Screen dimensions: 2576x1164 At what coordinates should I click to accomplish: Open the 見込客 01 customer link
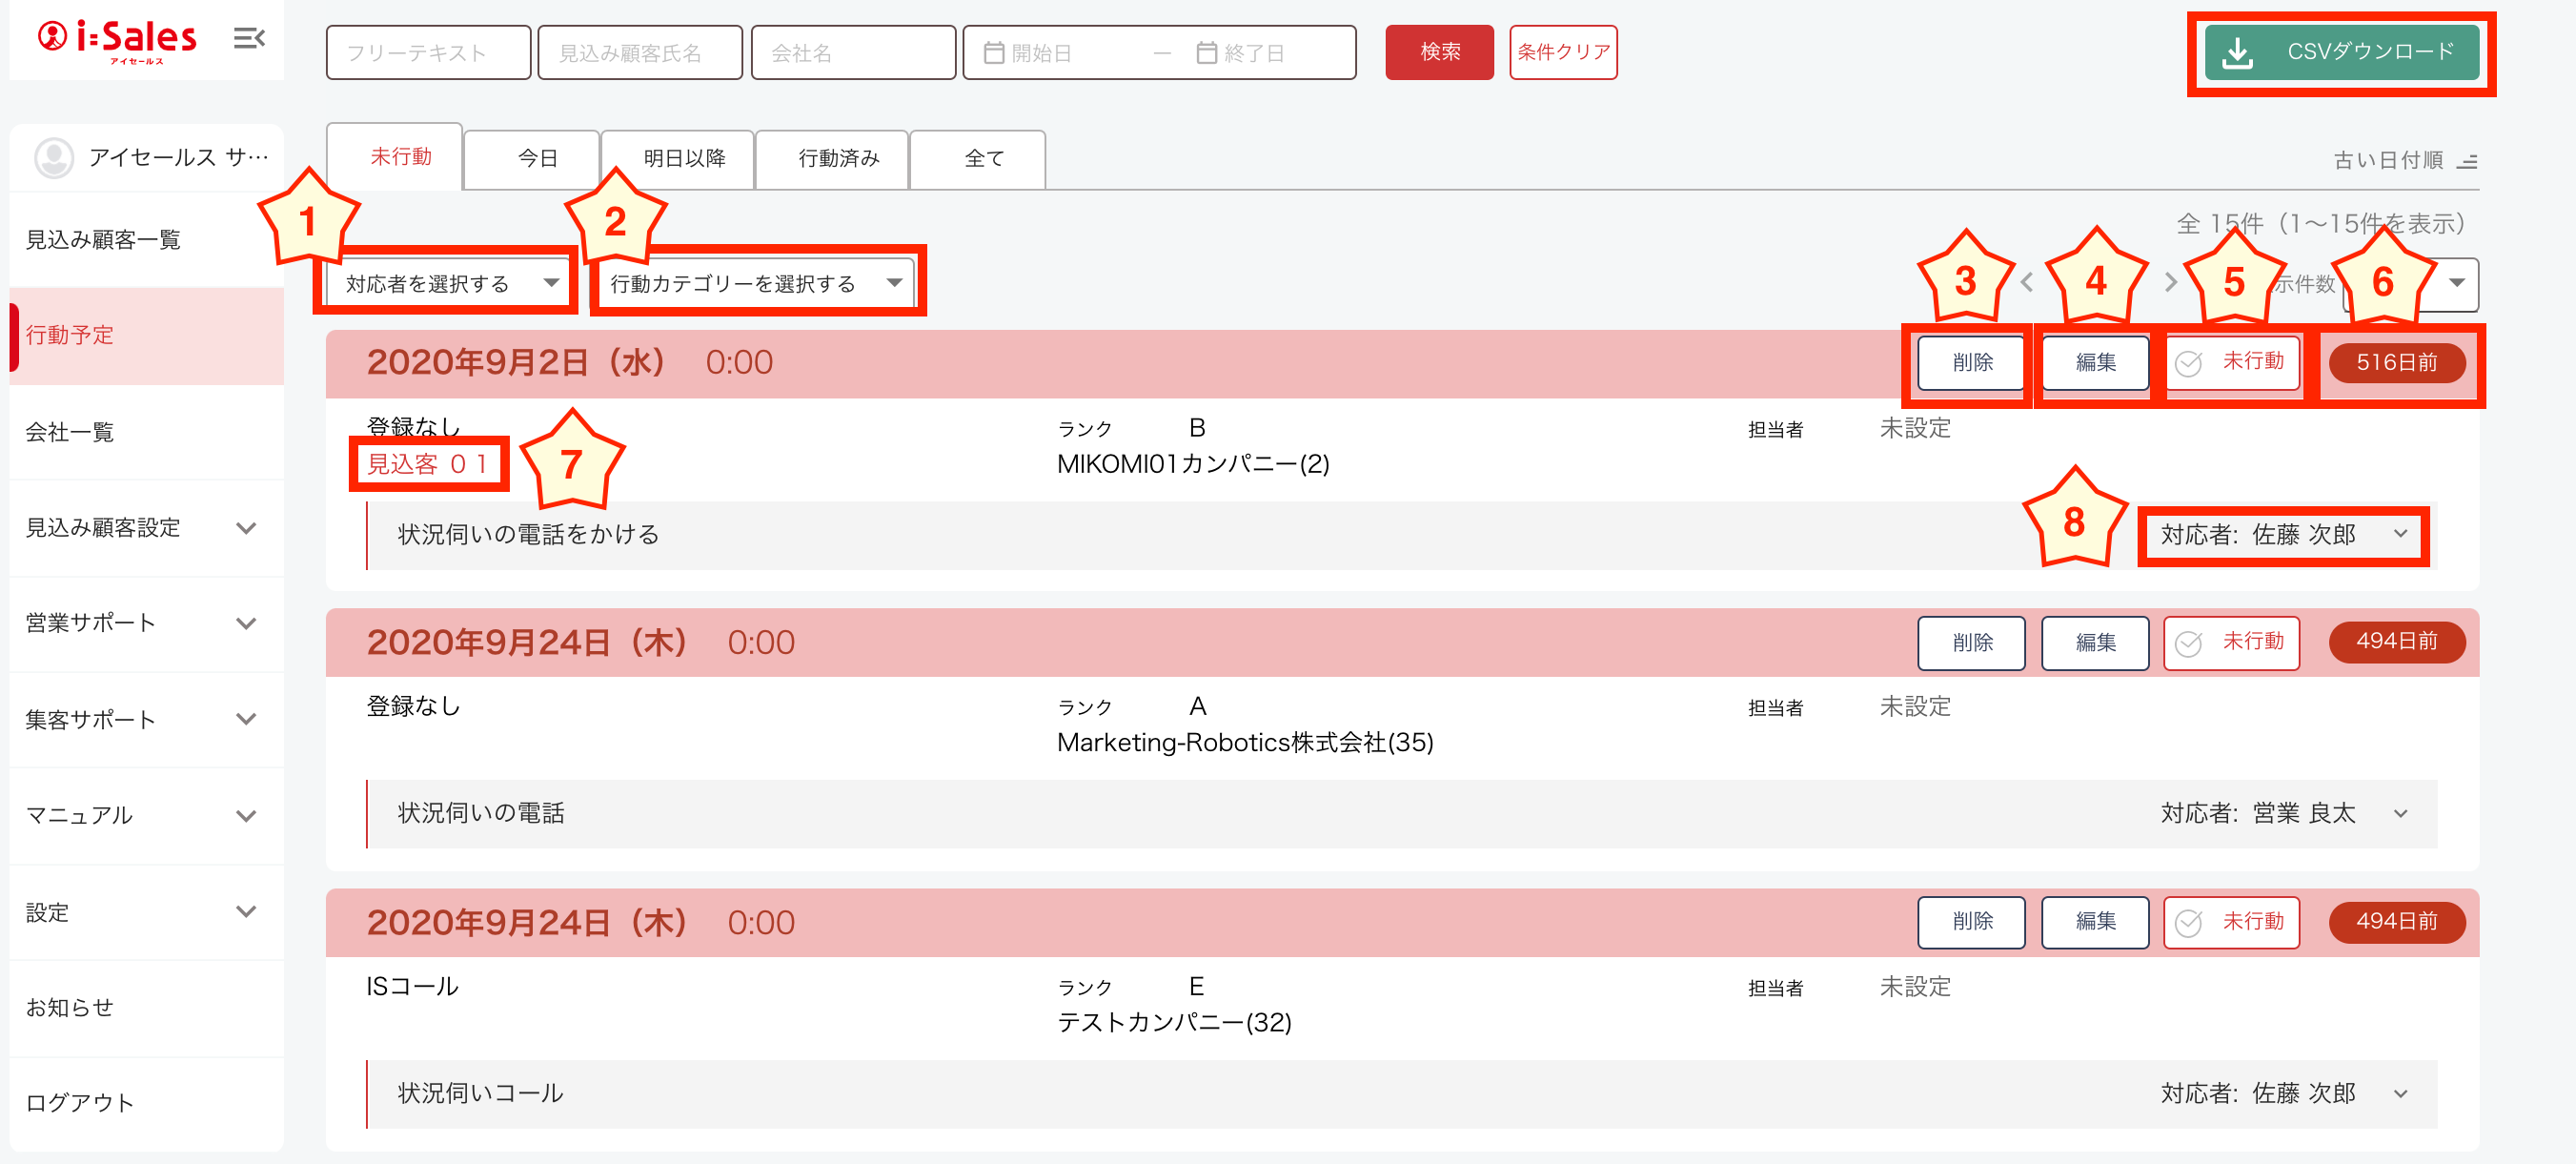tap(427, 464)
